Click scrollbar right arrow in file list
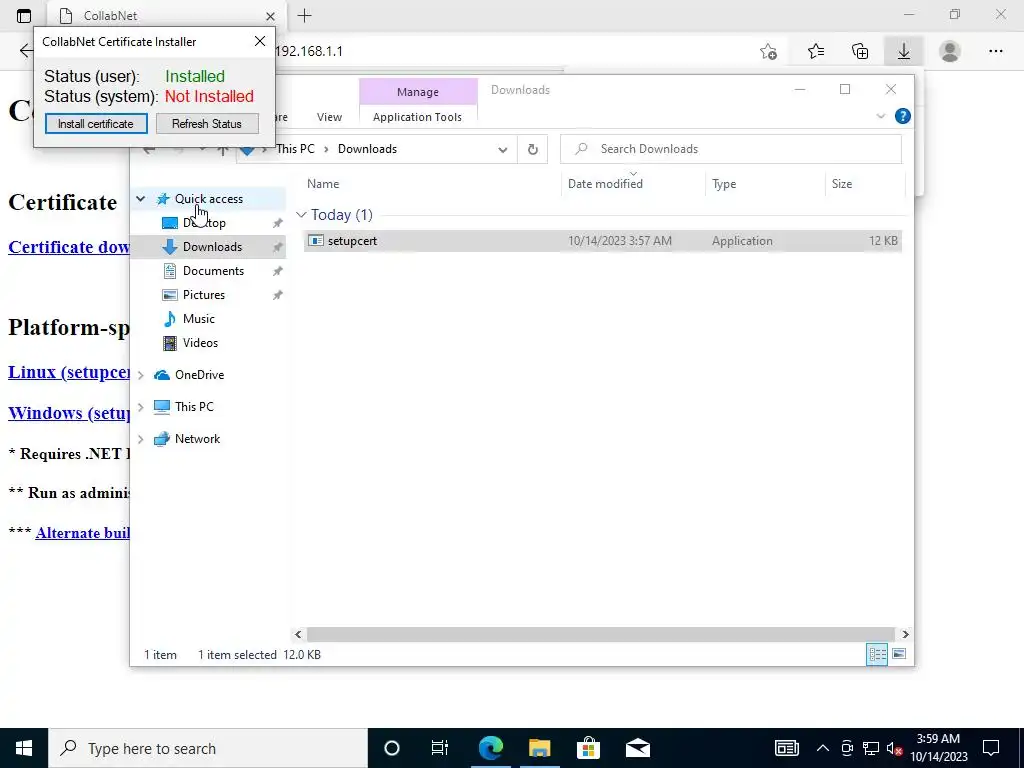 point(905,634)
